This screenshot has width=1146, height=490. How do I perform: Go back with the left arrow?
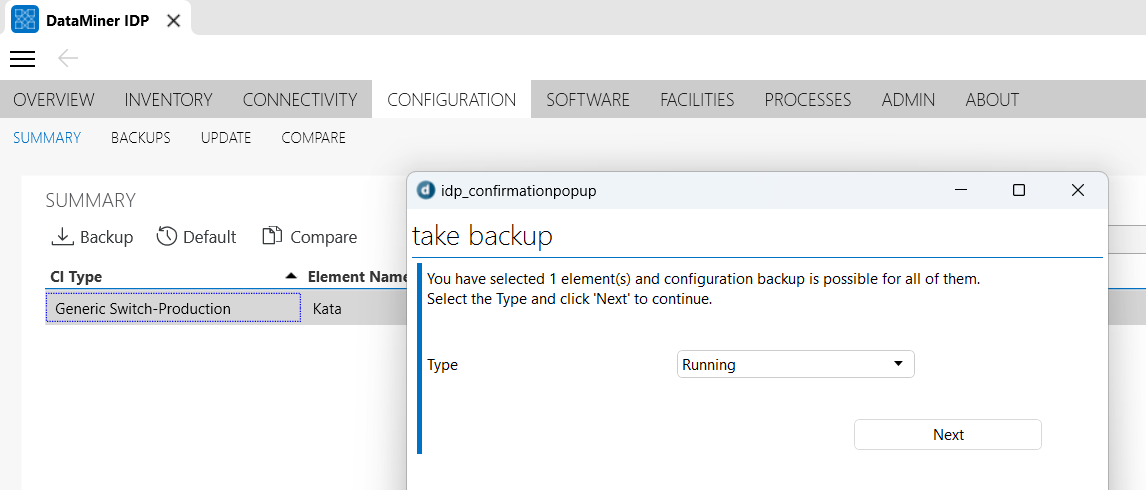coord(68,59)
